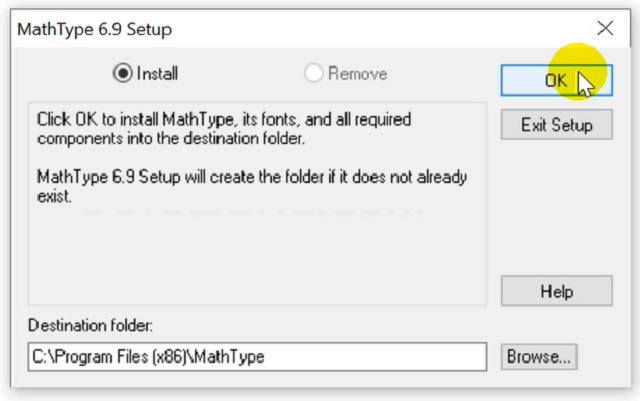Screen dimensions: 640x401
Task: Select the Remove radio button
Action: coord(313,73)
